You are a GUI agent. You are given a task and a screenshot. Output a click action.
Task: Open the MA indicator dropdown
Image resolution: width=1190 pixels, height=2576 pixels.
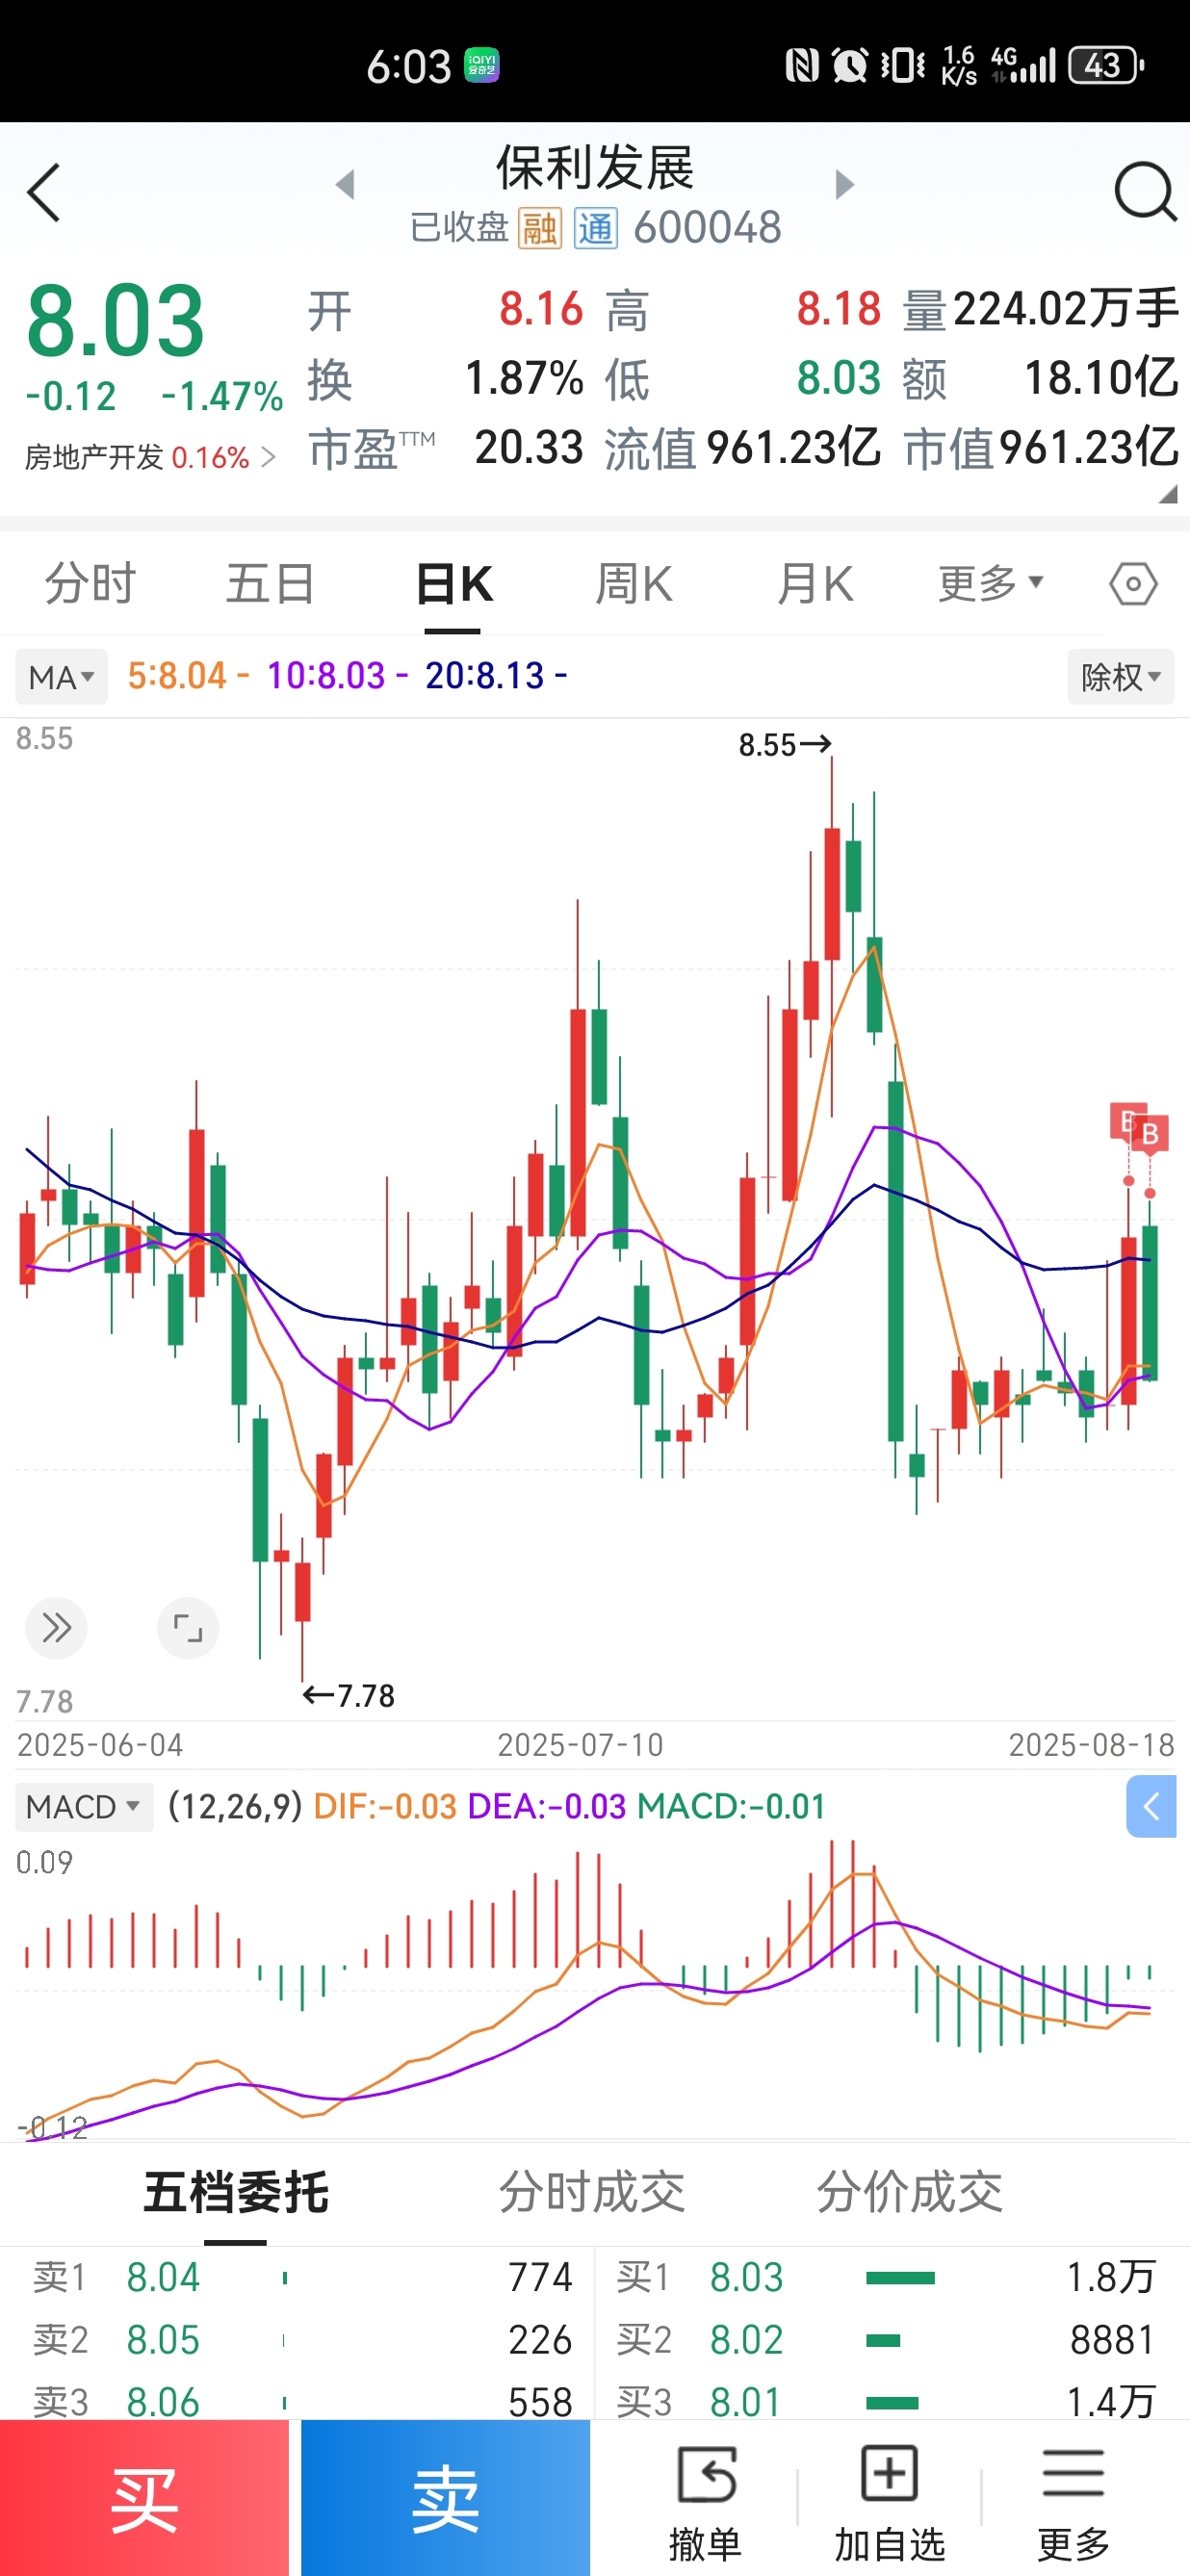(x=61, y=677)
